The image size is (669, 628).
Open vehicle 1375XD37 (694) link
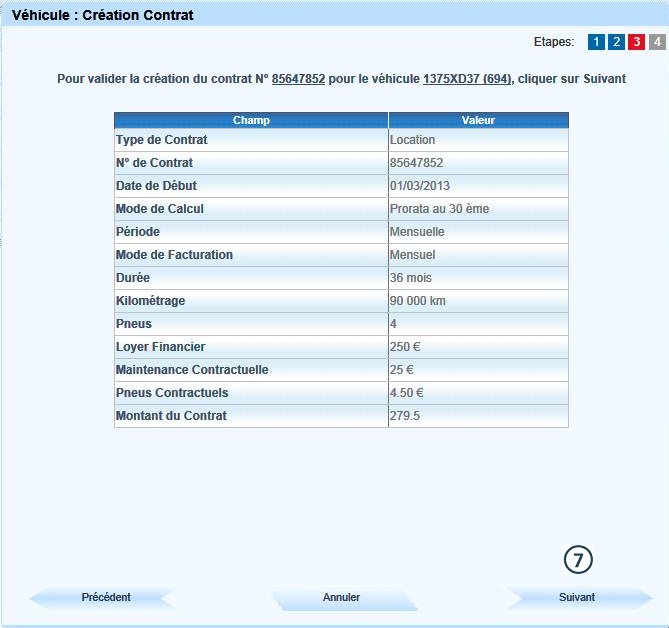pyautogui.click(x=467, y=78)
